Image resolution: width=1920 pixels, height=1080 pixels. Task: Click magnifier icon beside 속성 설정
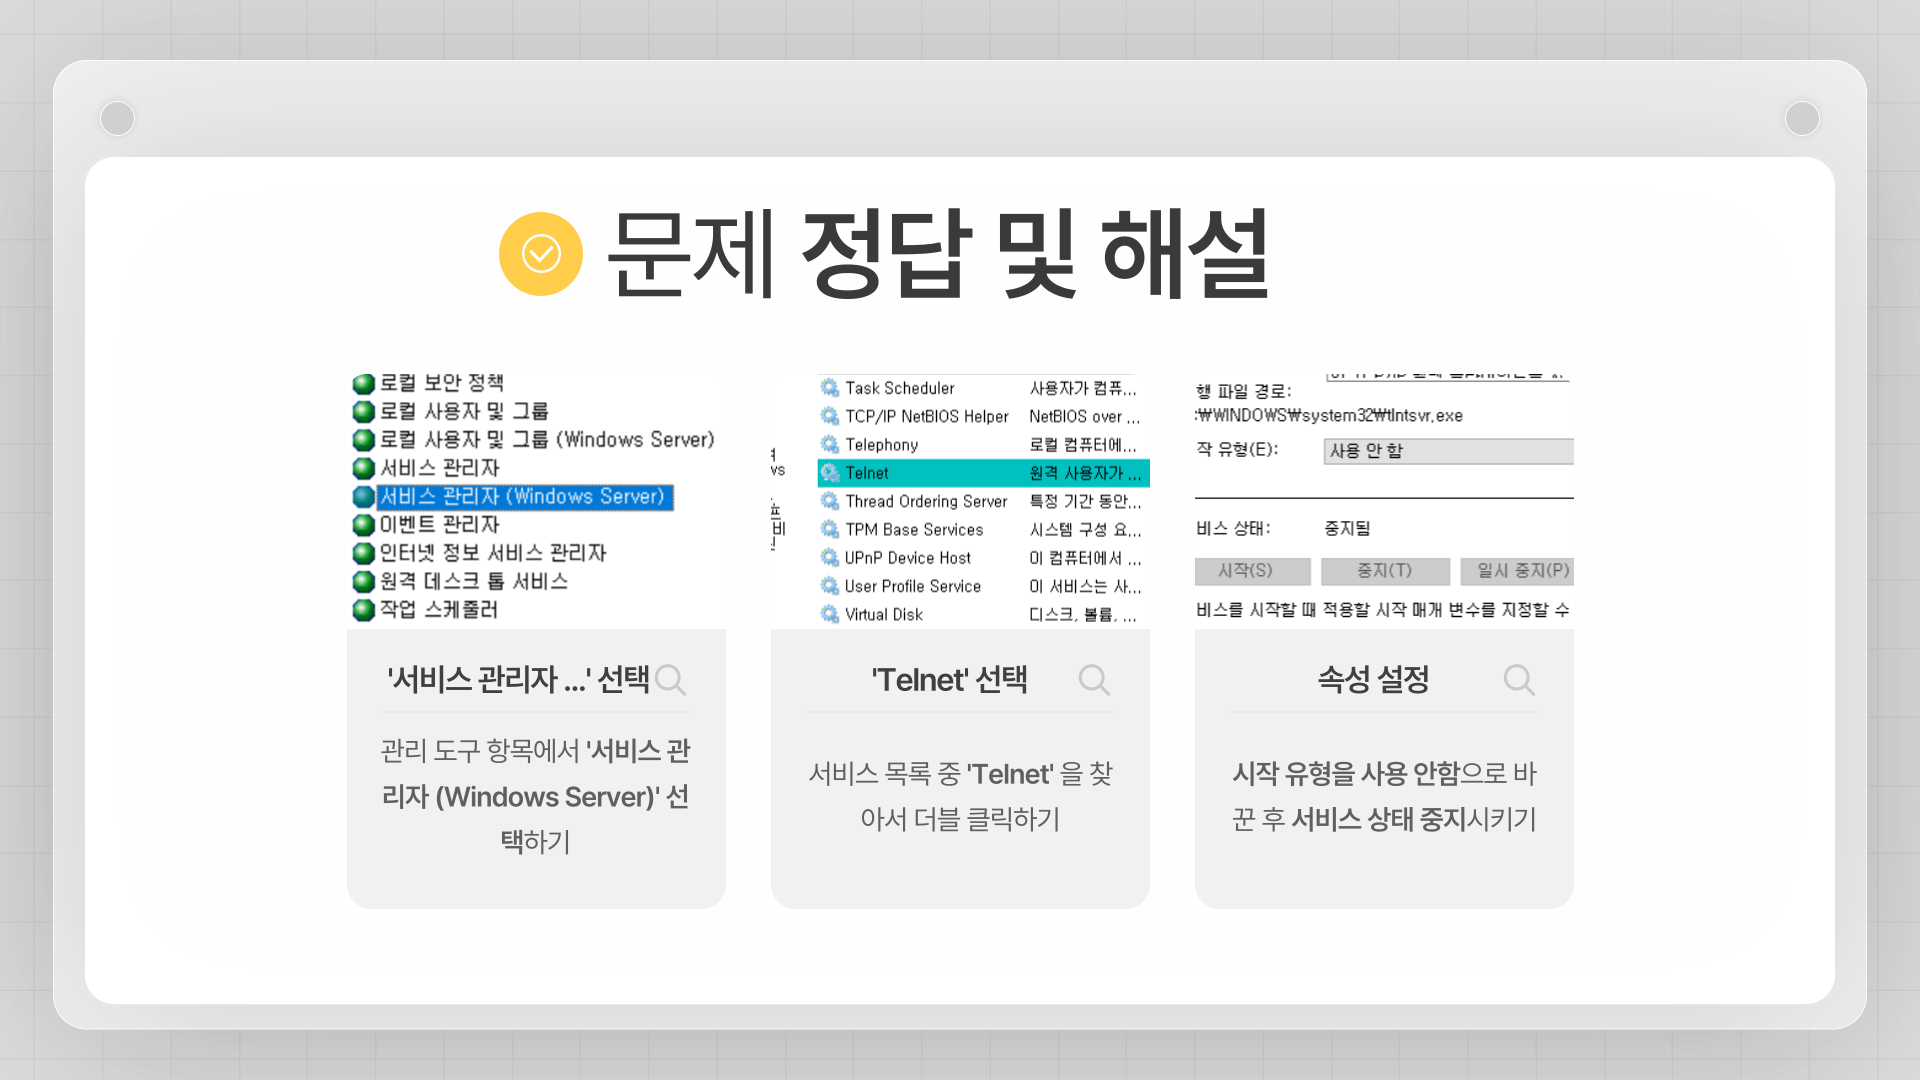tap(1518, 680)
